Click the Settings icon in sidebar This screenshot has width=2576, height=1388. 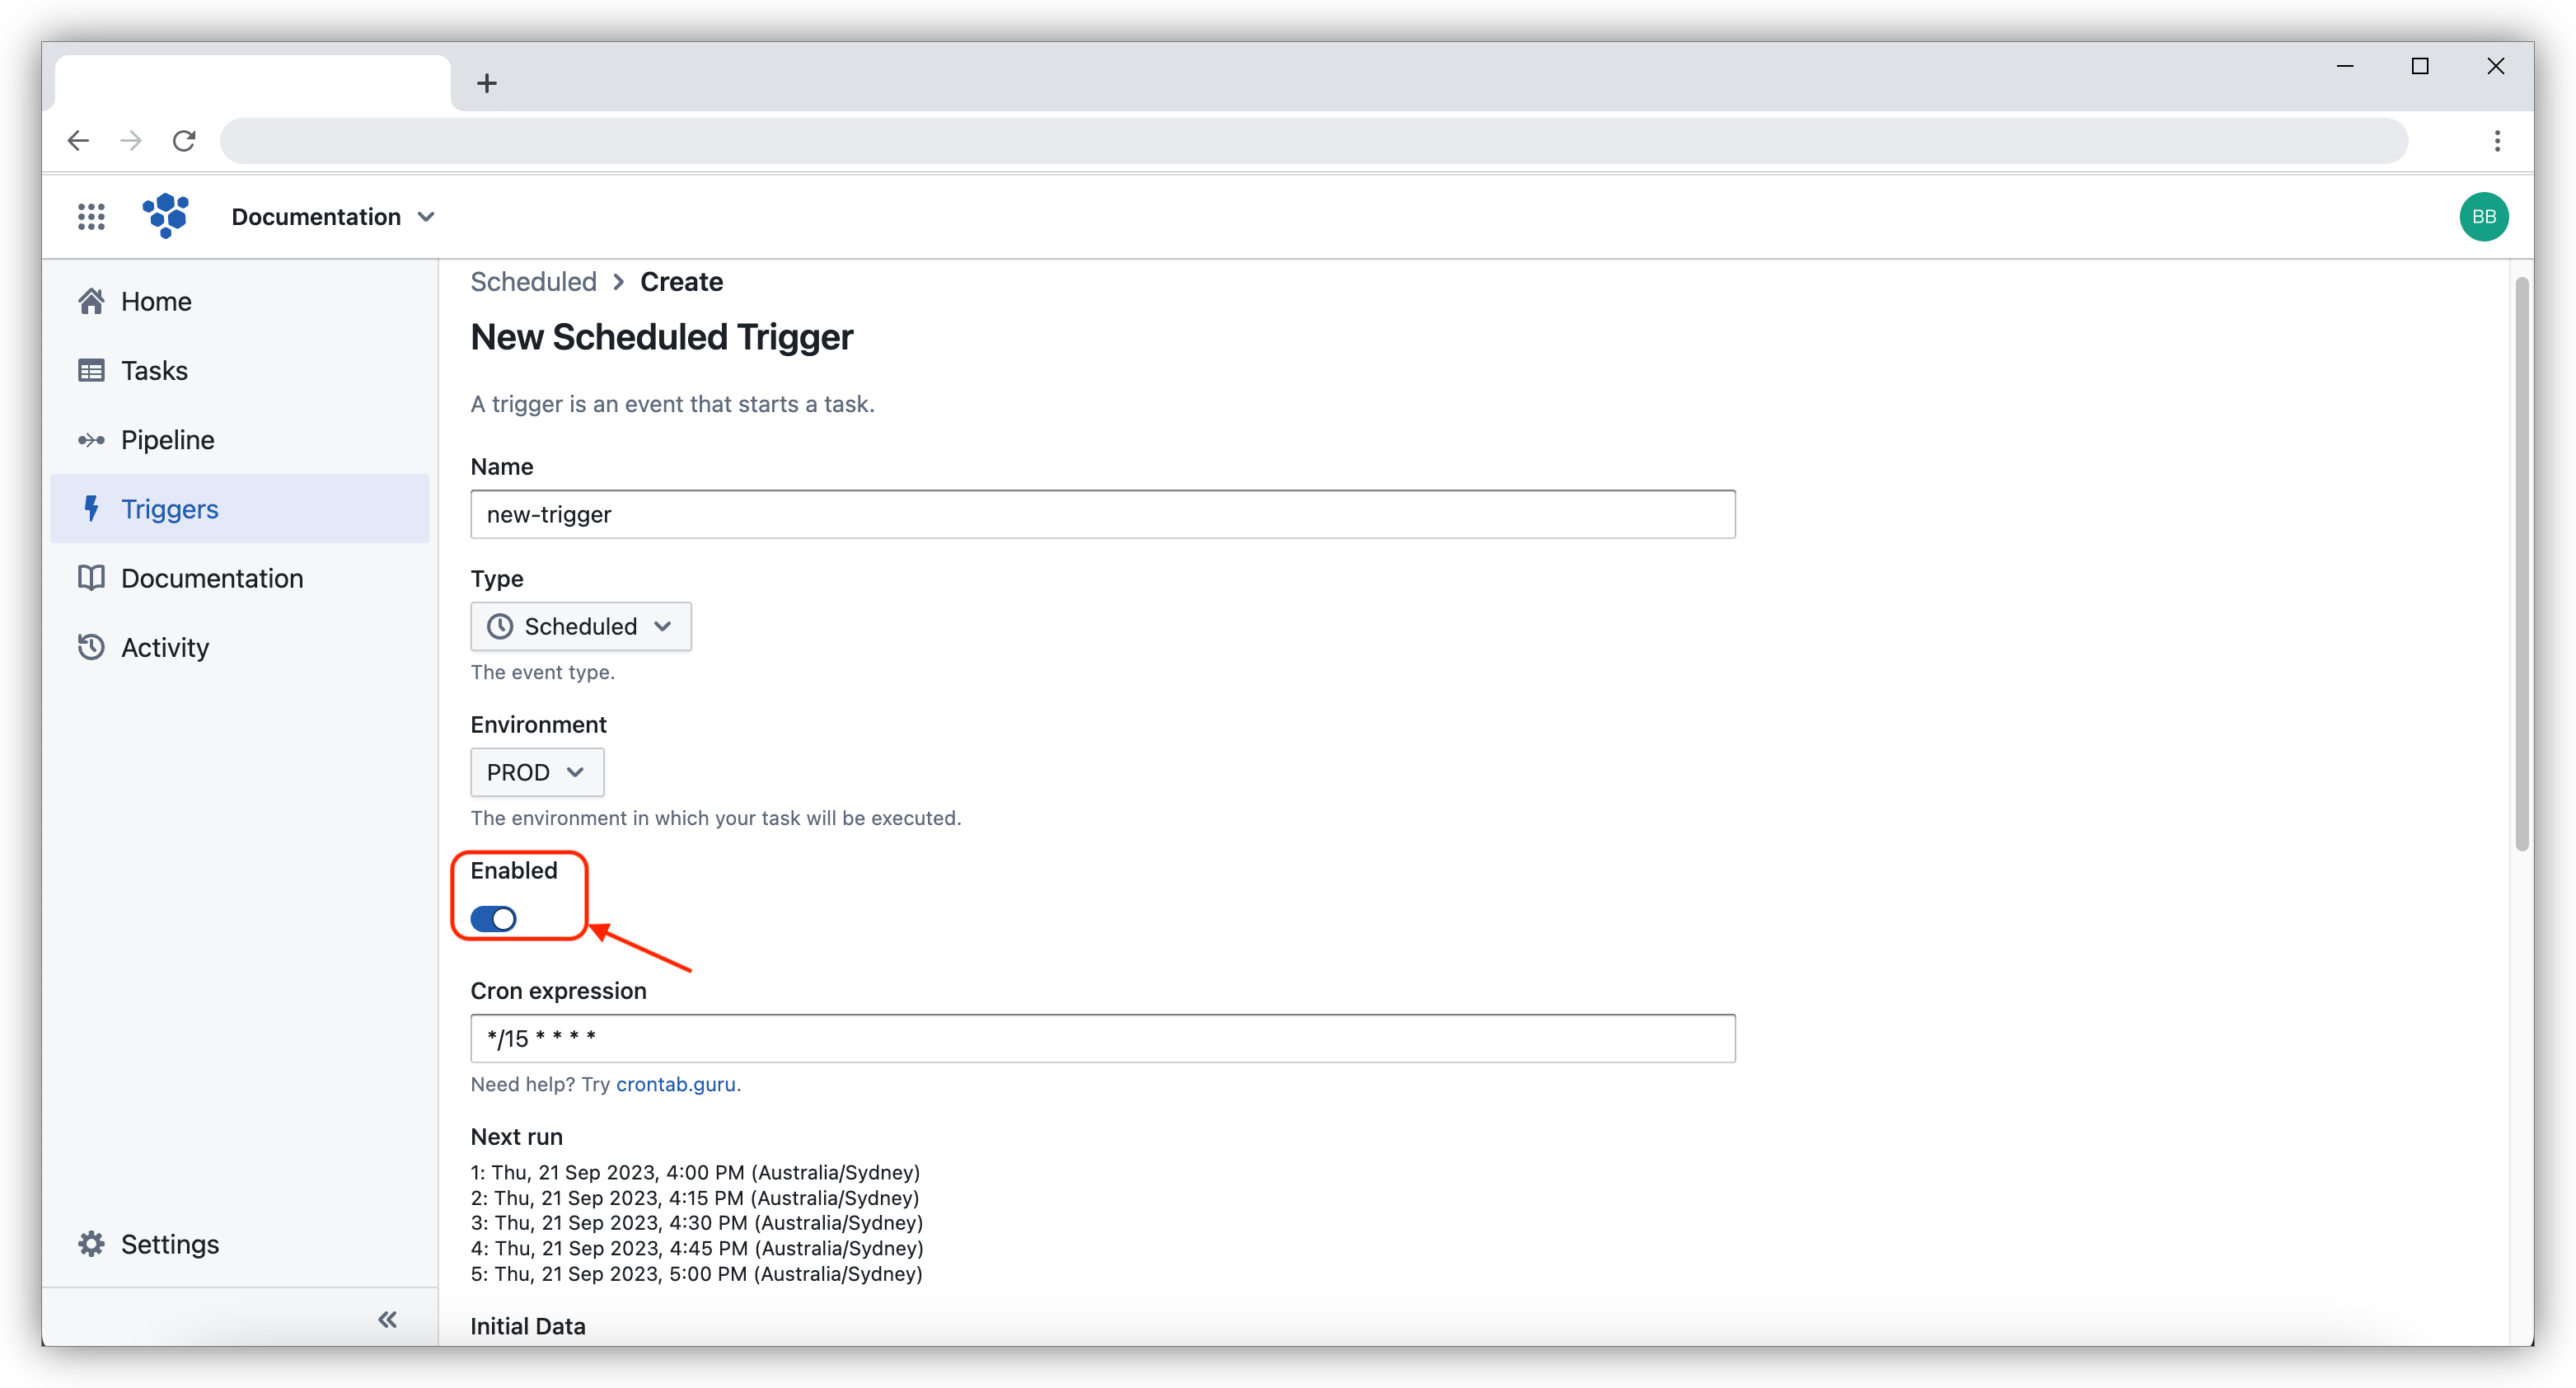pos(91,1245)
